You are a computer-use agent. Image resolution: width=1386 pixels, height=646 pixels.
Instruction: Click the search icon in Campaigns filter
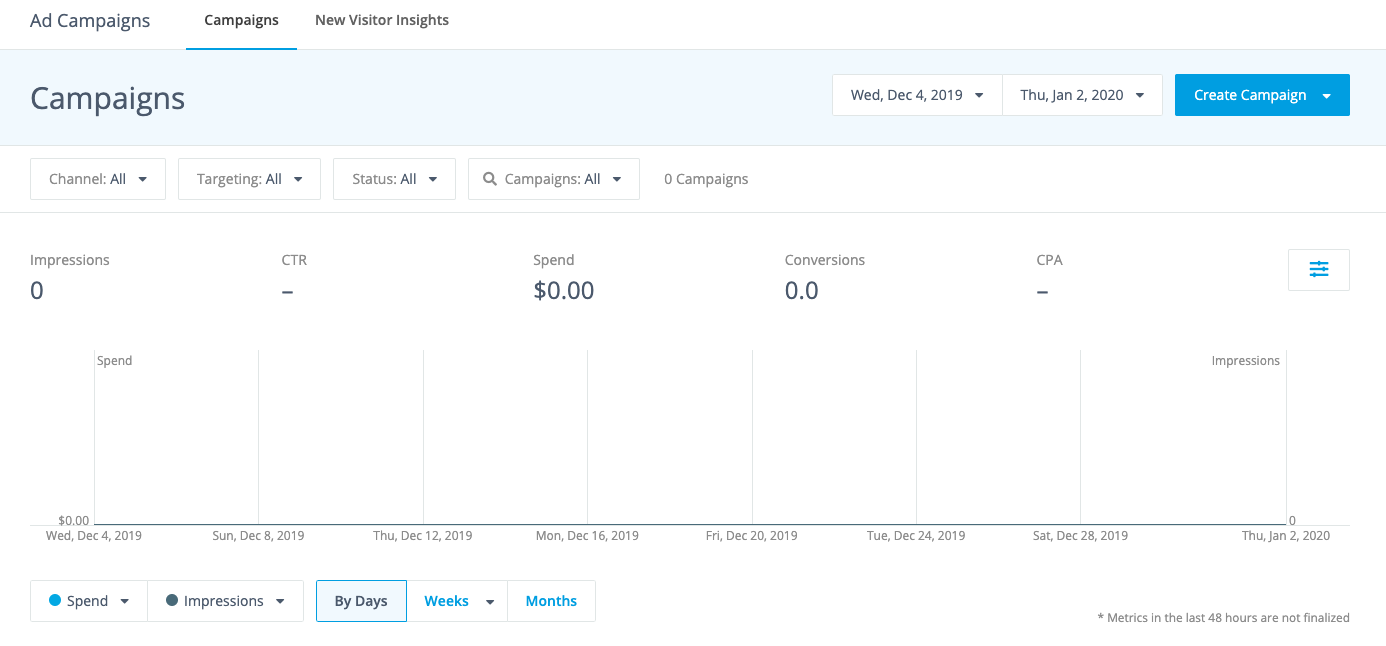[490, 179]
